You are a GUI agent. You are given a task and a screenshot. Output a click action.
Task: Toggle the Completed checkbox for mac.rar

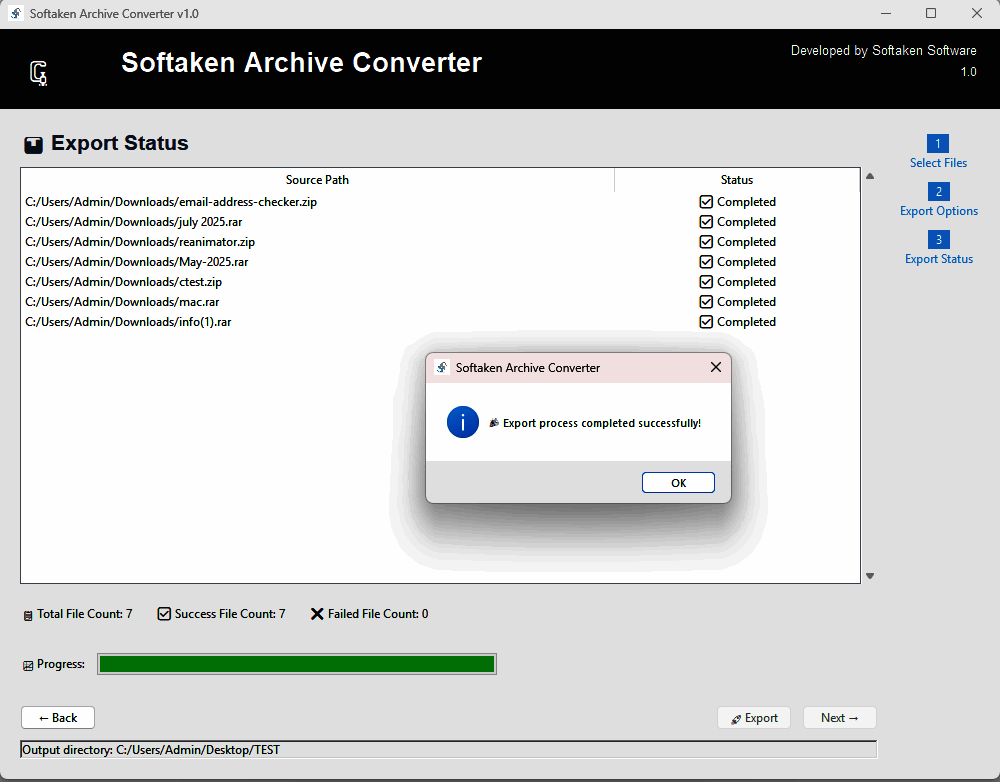click(x=706, y=301)
